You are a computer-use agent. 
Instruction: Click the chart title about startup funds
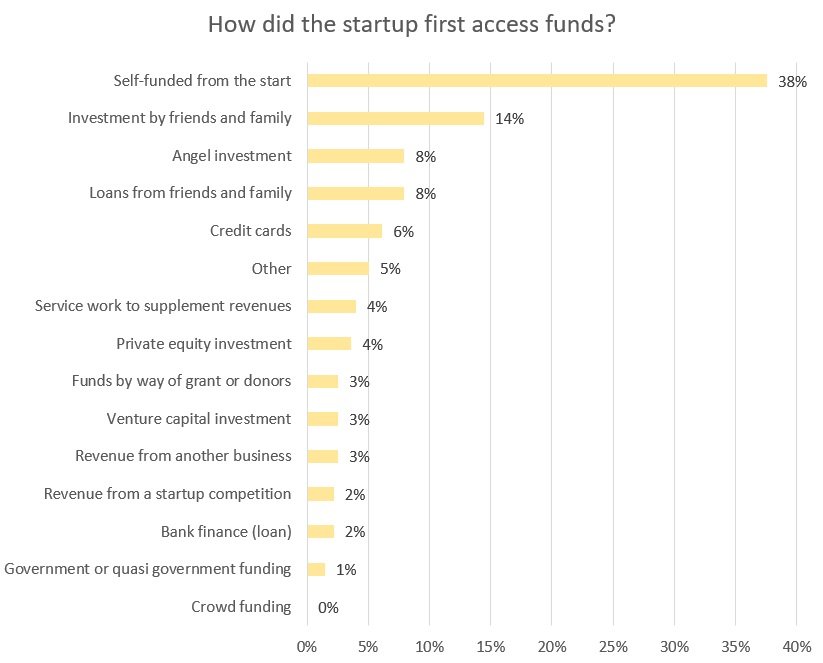[x=412, y=25]
